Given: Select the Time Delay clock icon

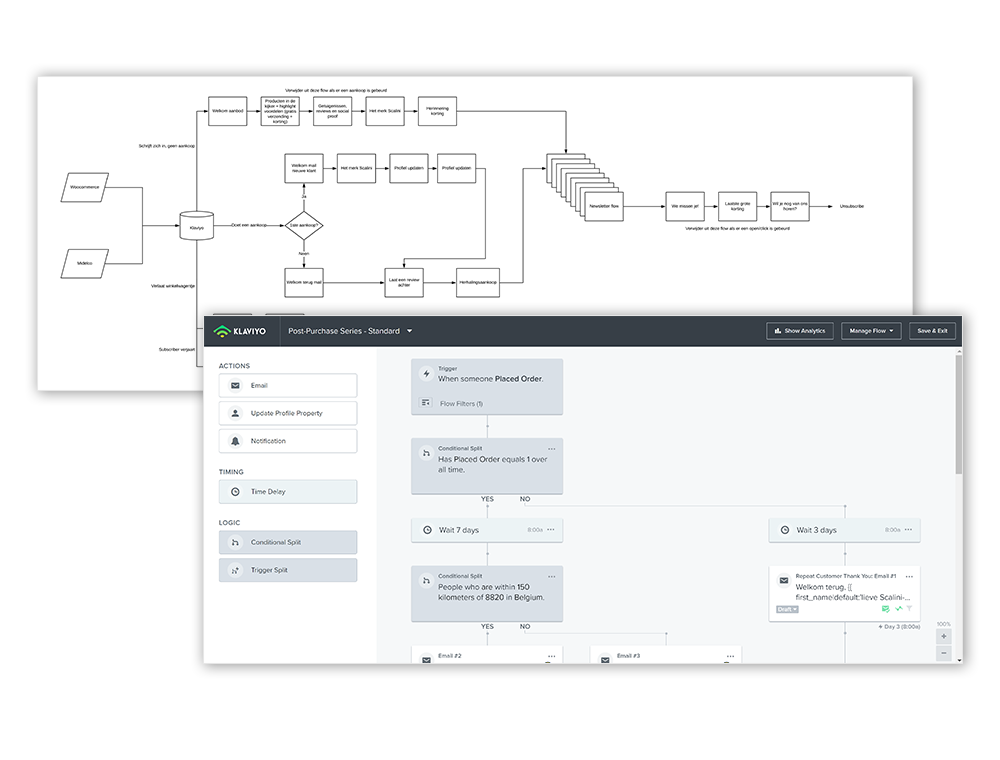Looking at the screenshot, I should [x=235, y=492].
